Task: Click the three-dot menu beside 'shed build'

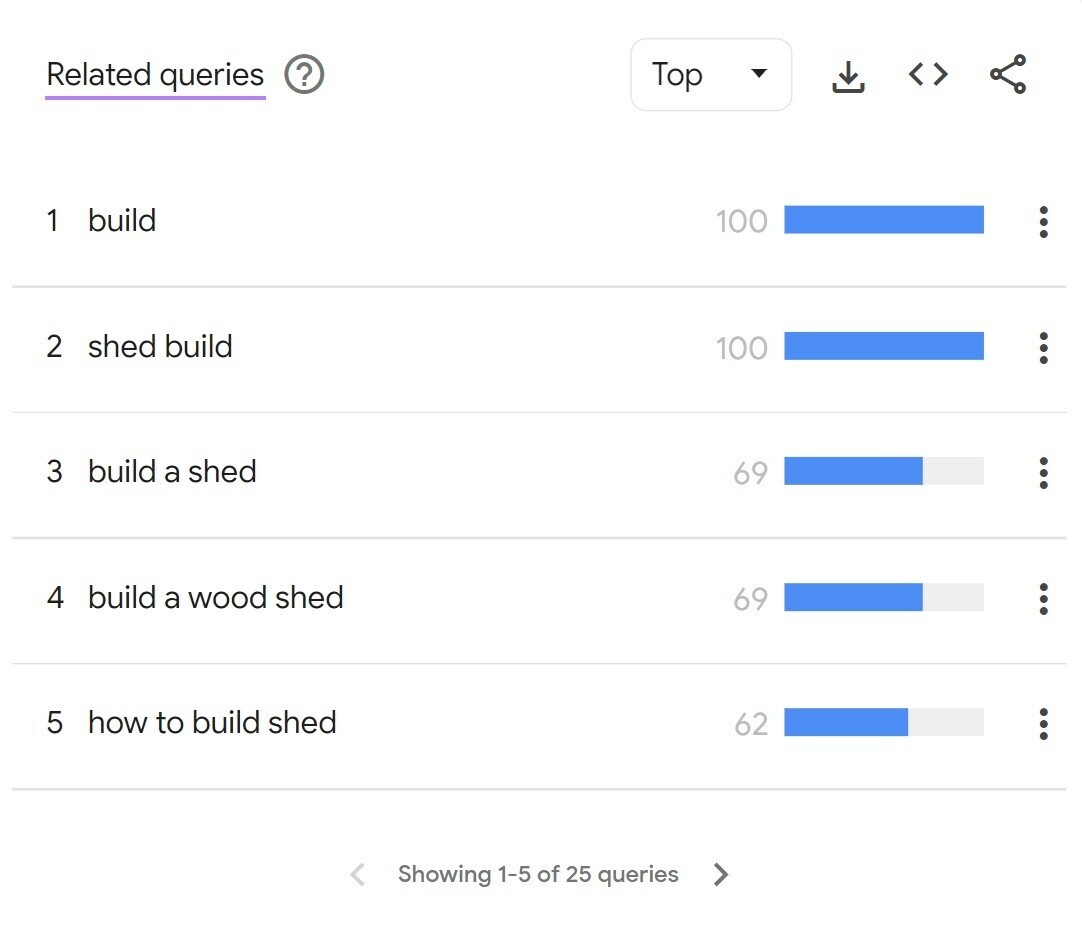Action: pos(1043,347)
